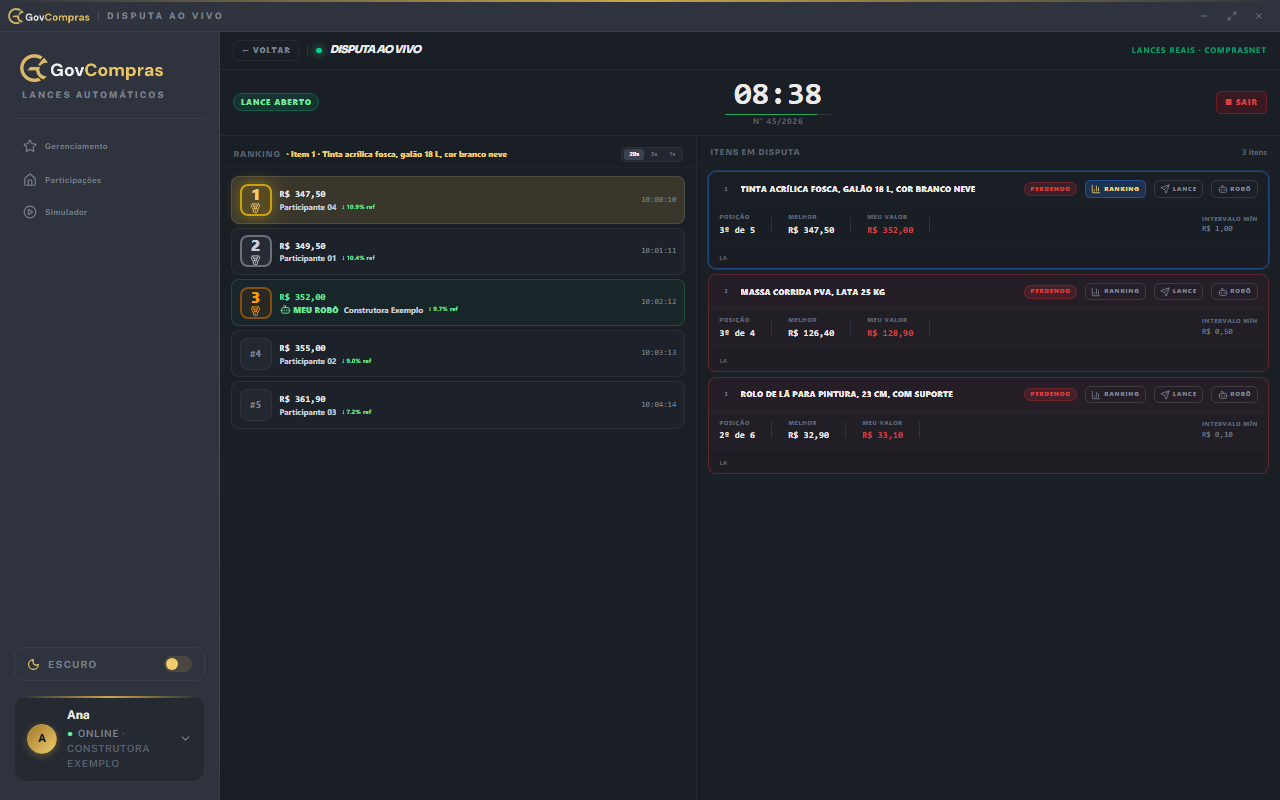1280x800 pixels.
Task: Submit Lance for Rolo de Lã item
Action: click(x=1178, y=394)
